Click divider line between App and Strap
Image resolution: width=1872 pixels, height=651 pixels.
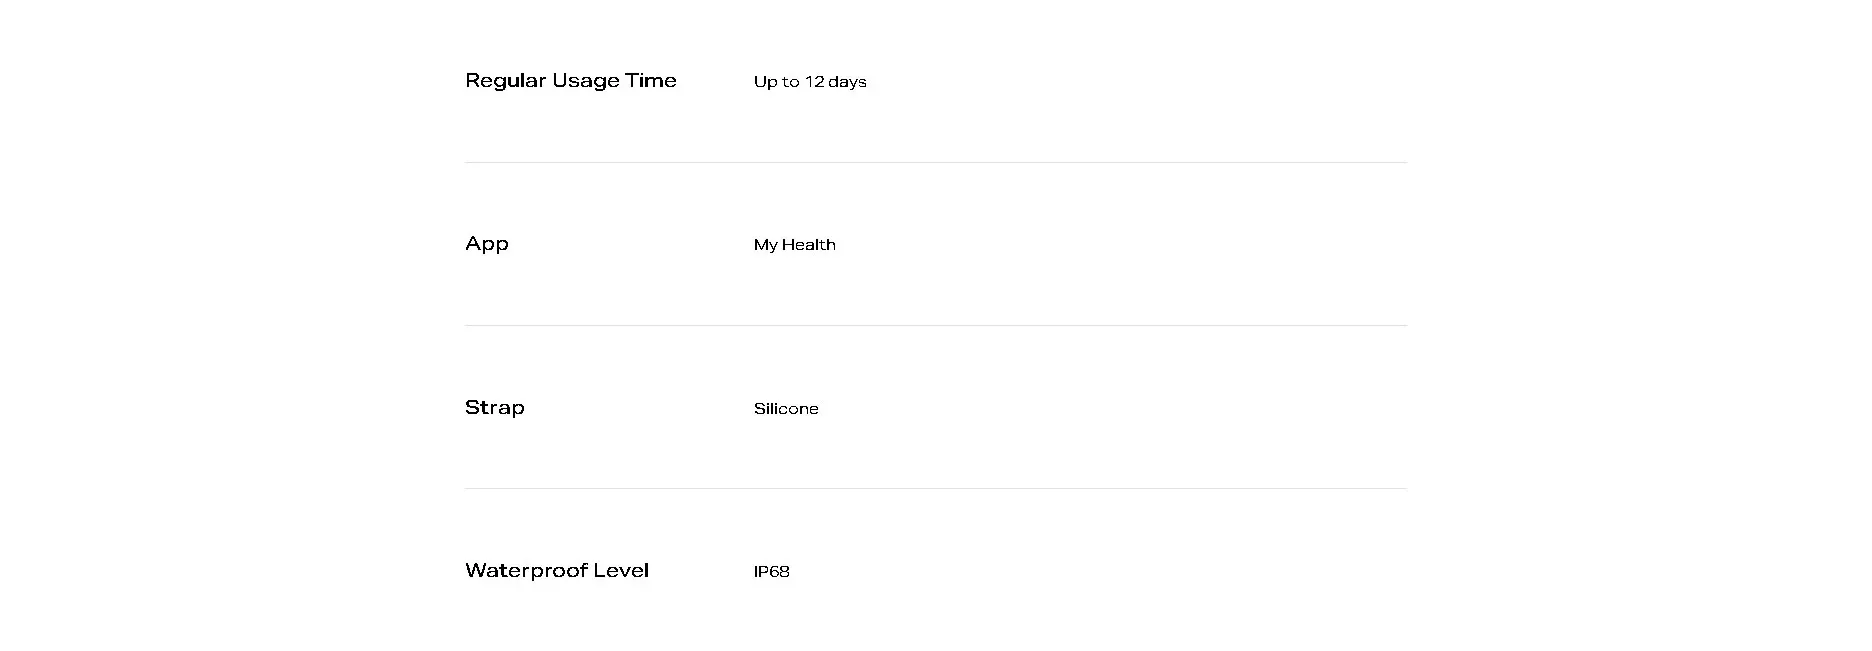[936, 325]
